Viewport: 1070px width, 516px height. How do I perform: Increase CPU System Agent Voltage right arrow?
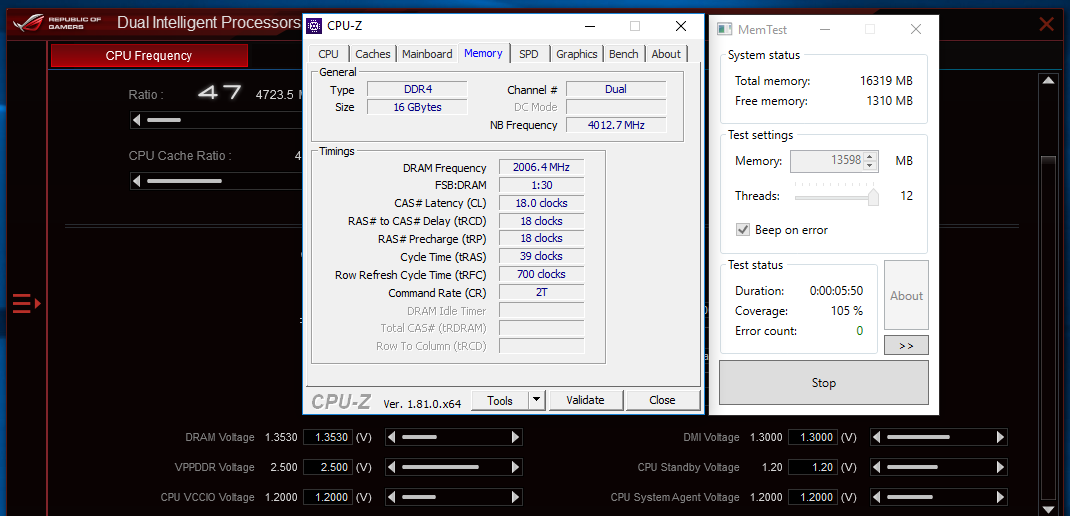tap(1001, 497)
